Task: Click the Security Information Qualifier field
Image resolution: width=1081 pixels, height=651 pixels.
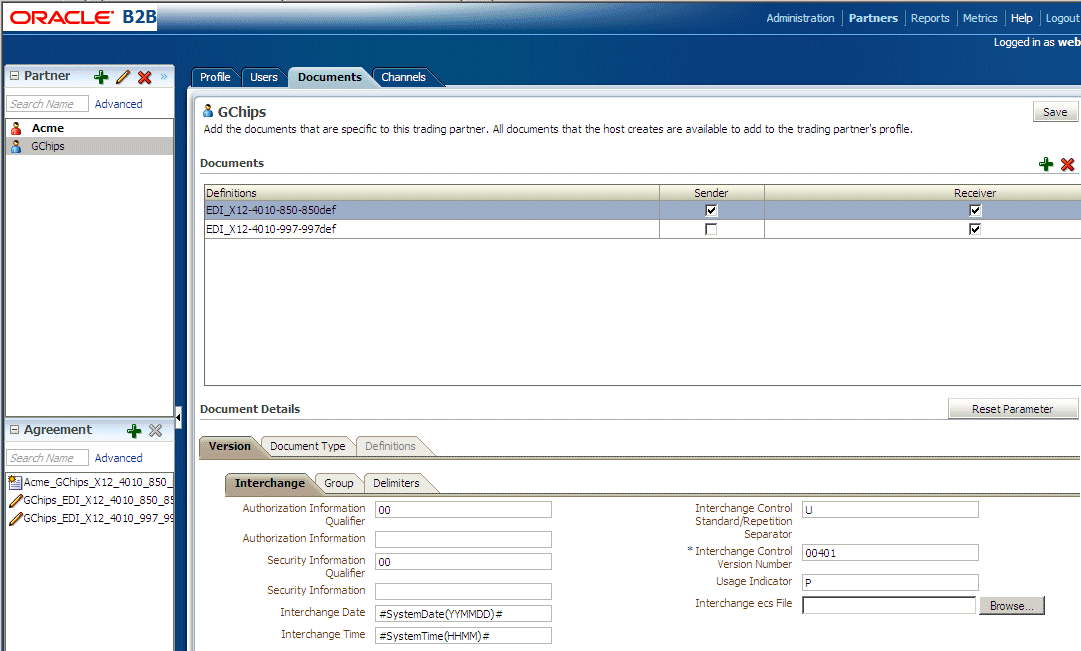Action: pos(463,561)
